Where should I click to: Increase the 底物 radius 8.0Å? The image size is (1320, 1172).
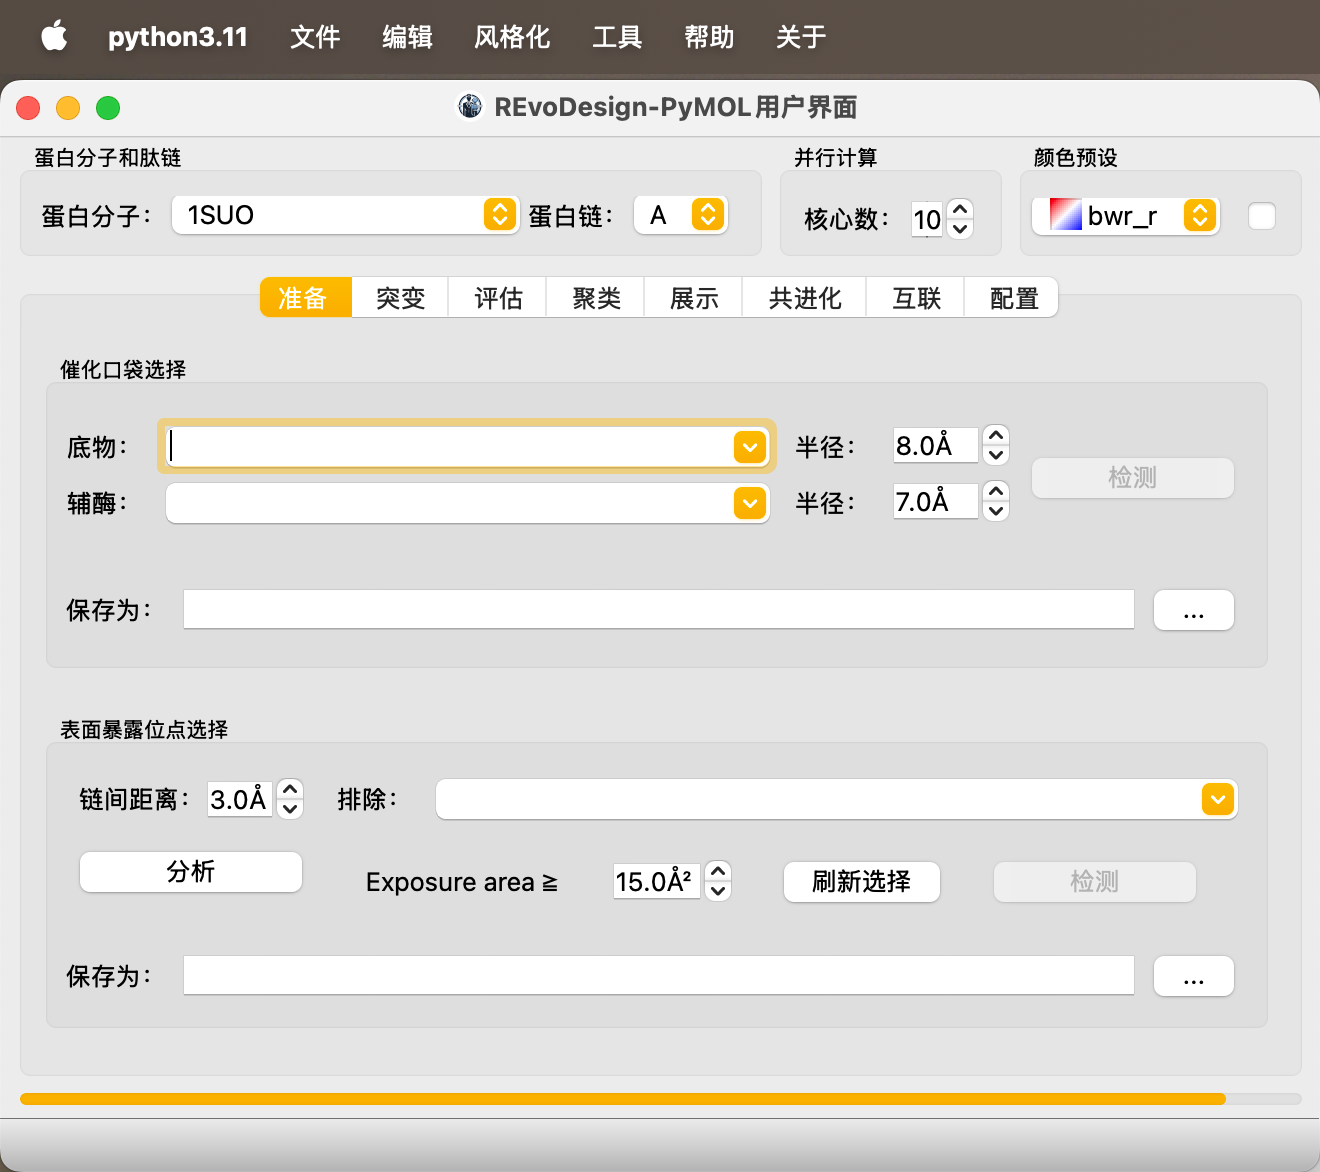coord(996,435)
